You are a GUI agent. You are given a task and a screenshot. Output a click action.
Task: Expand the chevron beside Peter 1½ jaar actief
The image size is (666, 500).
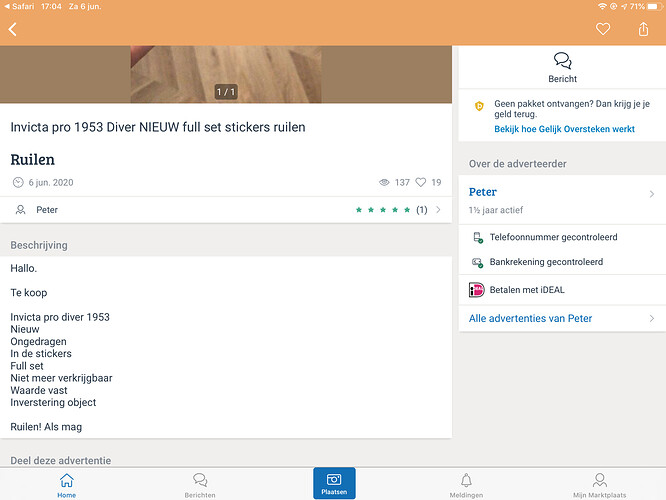(652, 194)
